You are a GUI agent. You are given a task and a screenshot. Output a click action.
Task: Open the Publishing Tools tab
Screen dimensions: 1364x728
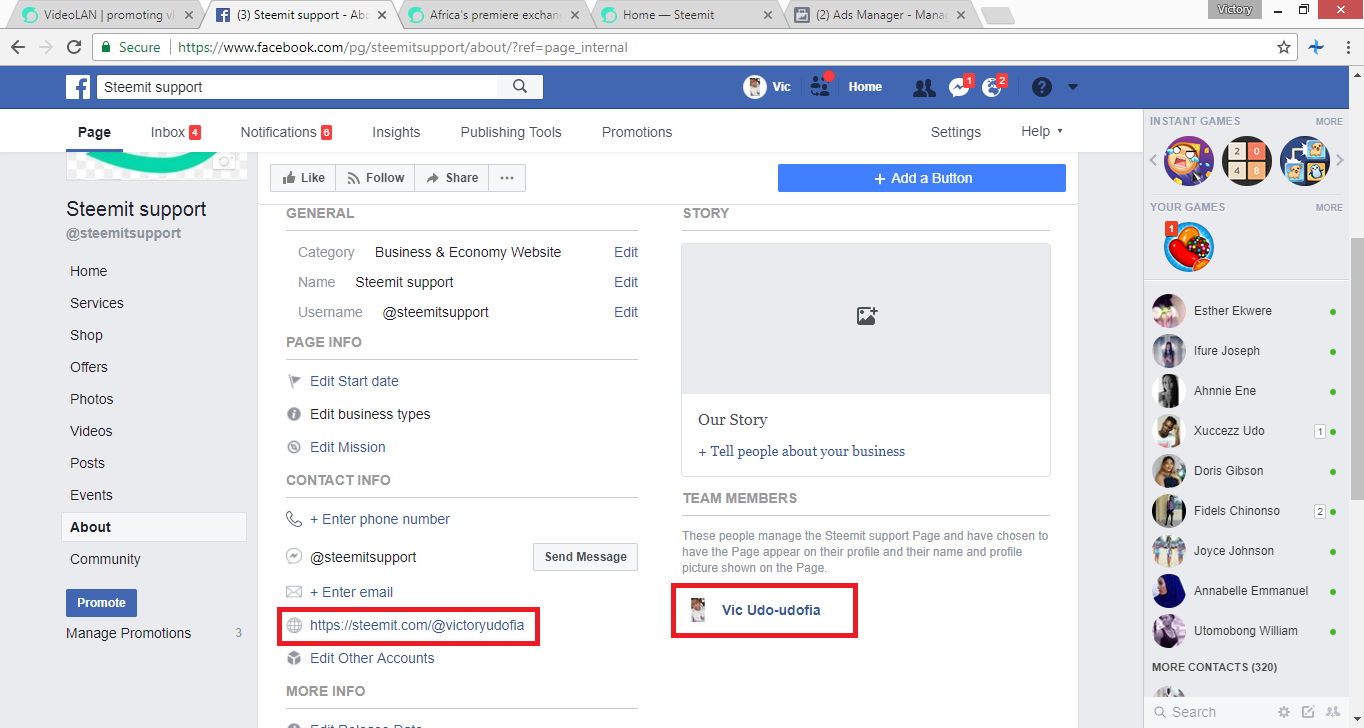[511, 132]
